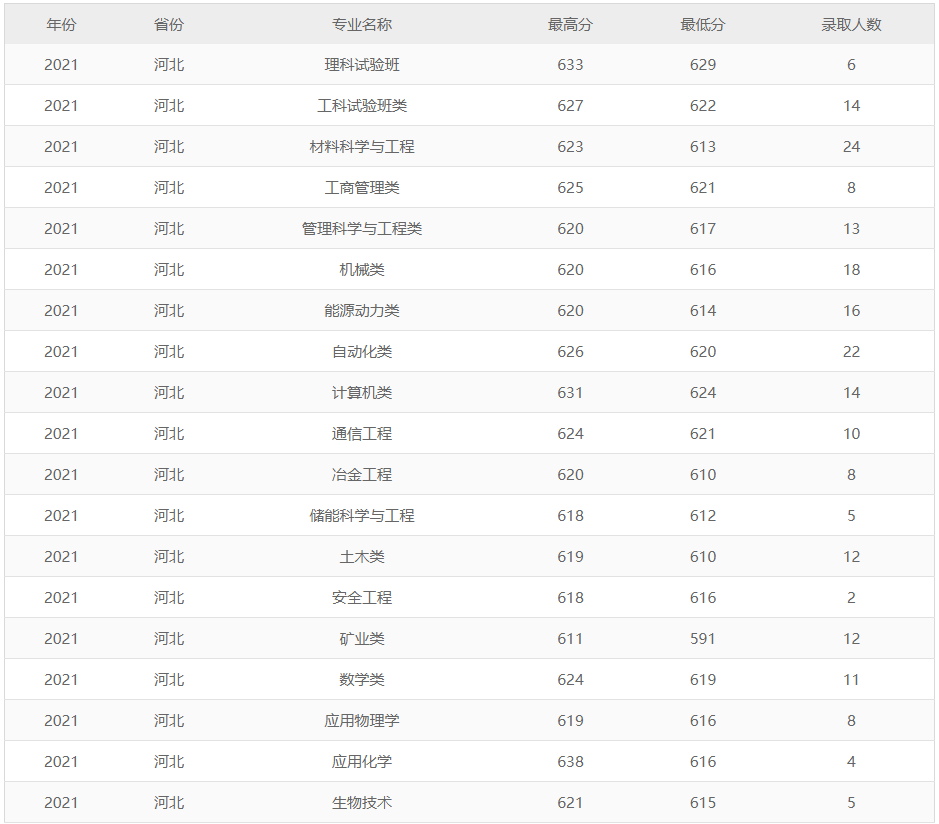
Task: Click the 年份 column header
Action: tap(61, 24)
